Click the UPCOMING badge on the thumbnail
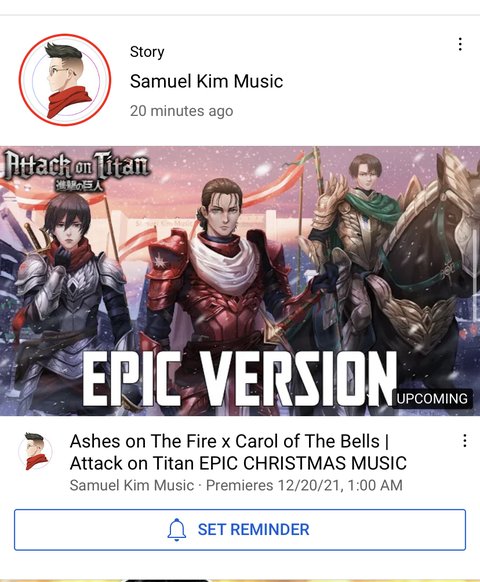The height and width of the screenshot is (582, 480). click(x=432, y=399)
